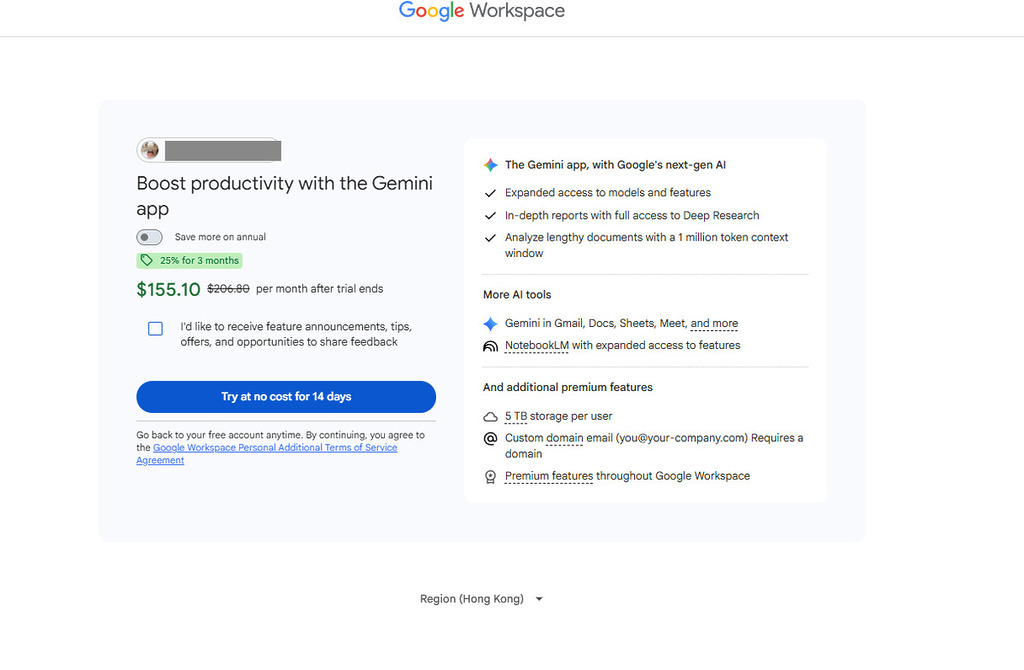Click the underlined Premium features link
This screenshot has height=670, width=1024.
pos(549,476)
